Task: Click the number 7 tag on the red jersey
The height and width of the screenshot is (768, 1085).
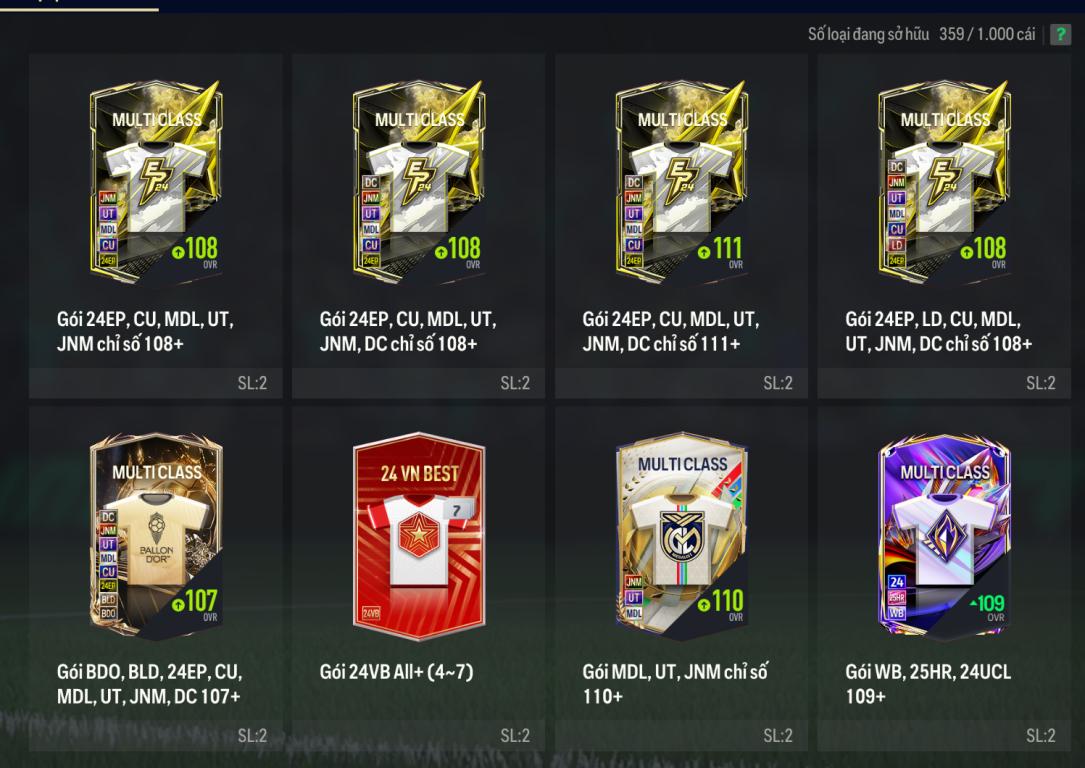Action: (457, 511)
